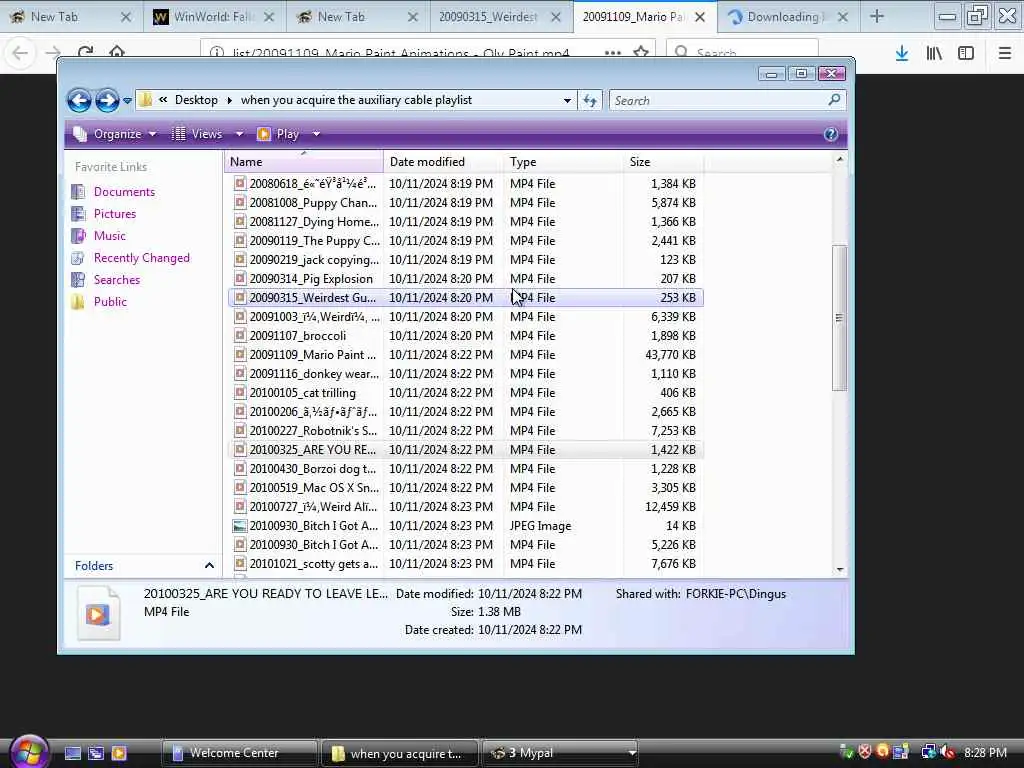1024x768 pixels.
Task: Open the Mypal taskbar group button
Action: 560,753
